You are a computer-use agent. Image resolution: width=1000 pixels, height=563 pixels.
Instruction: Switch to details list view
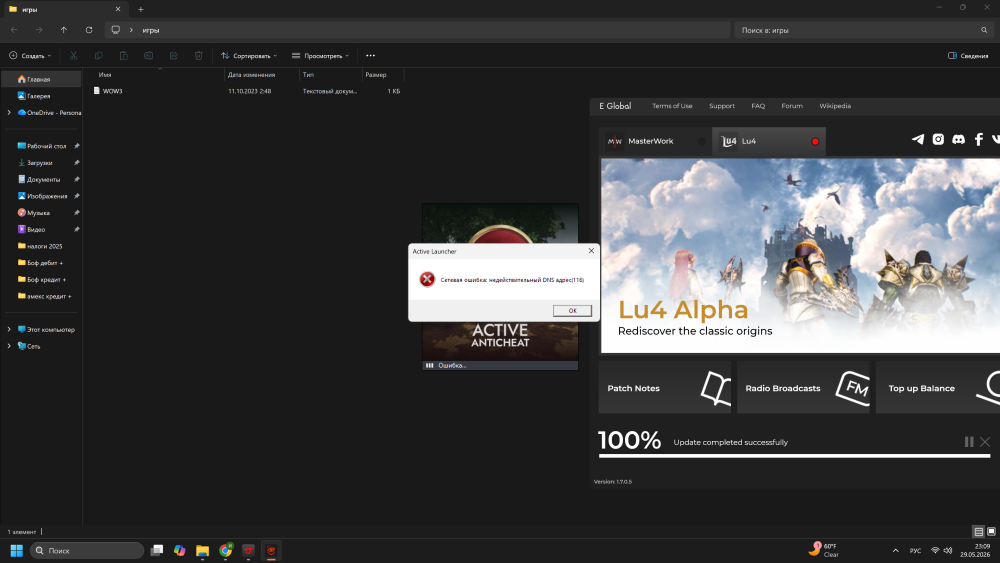978,531
